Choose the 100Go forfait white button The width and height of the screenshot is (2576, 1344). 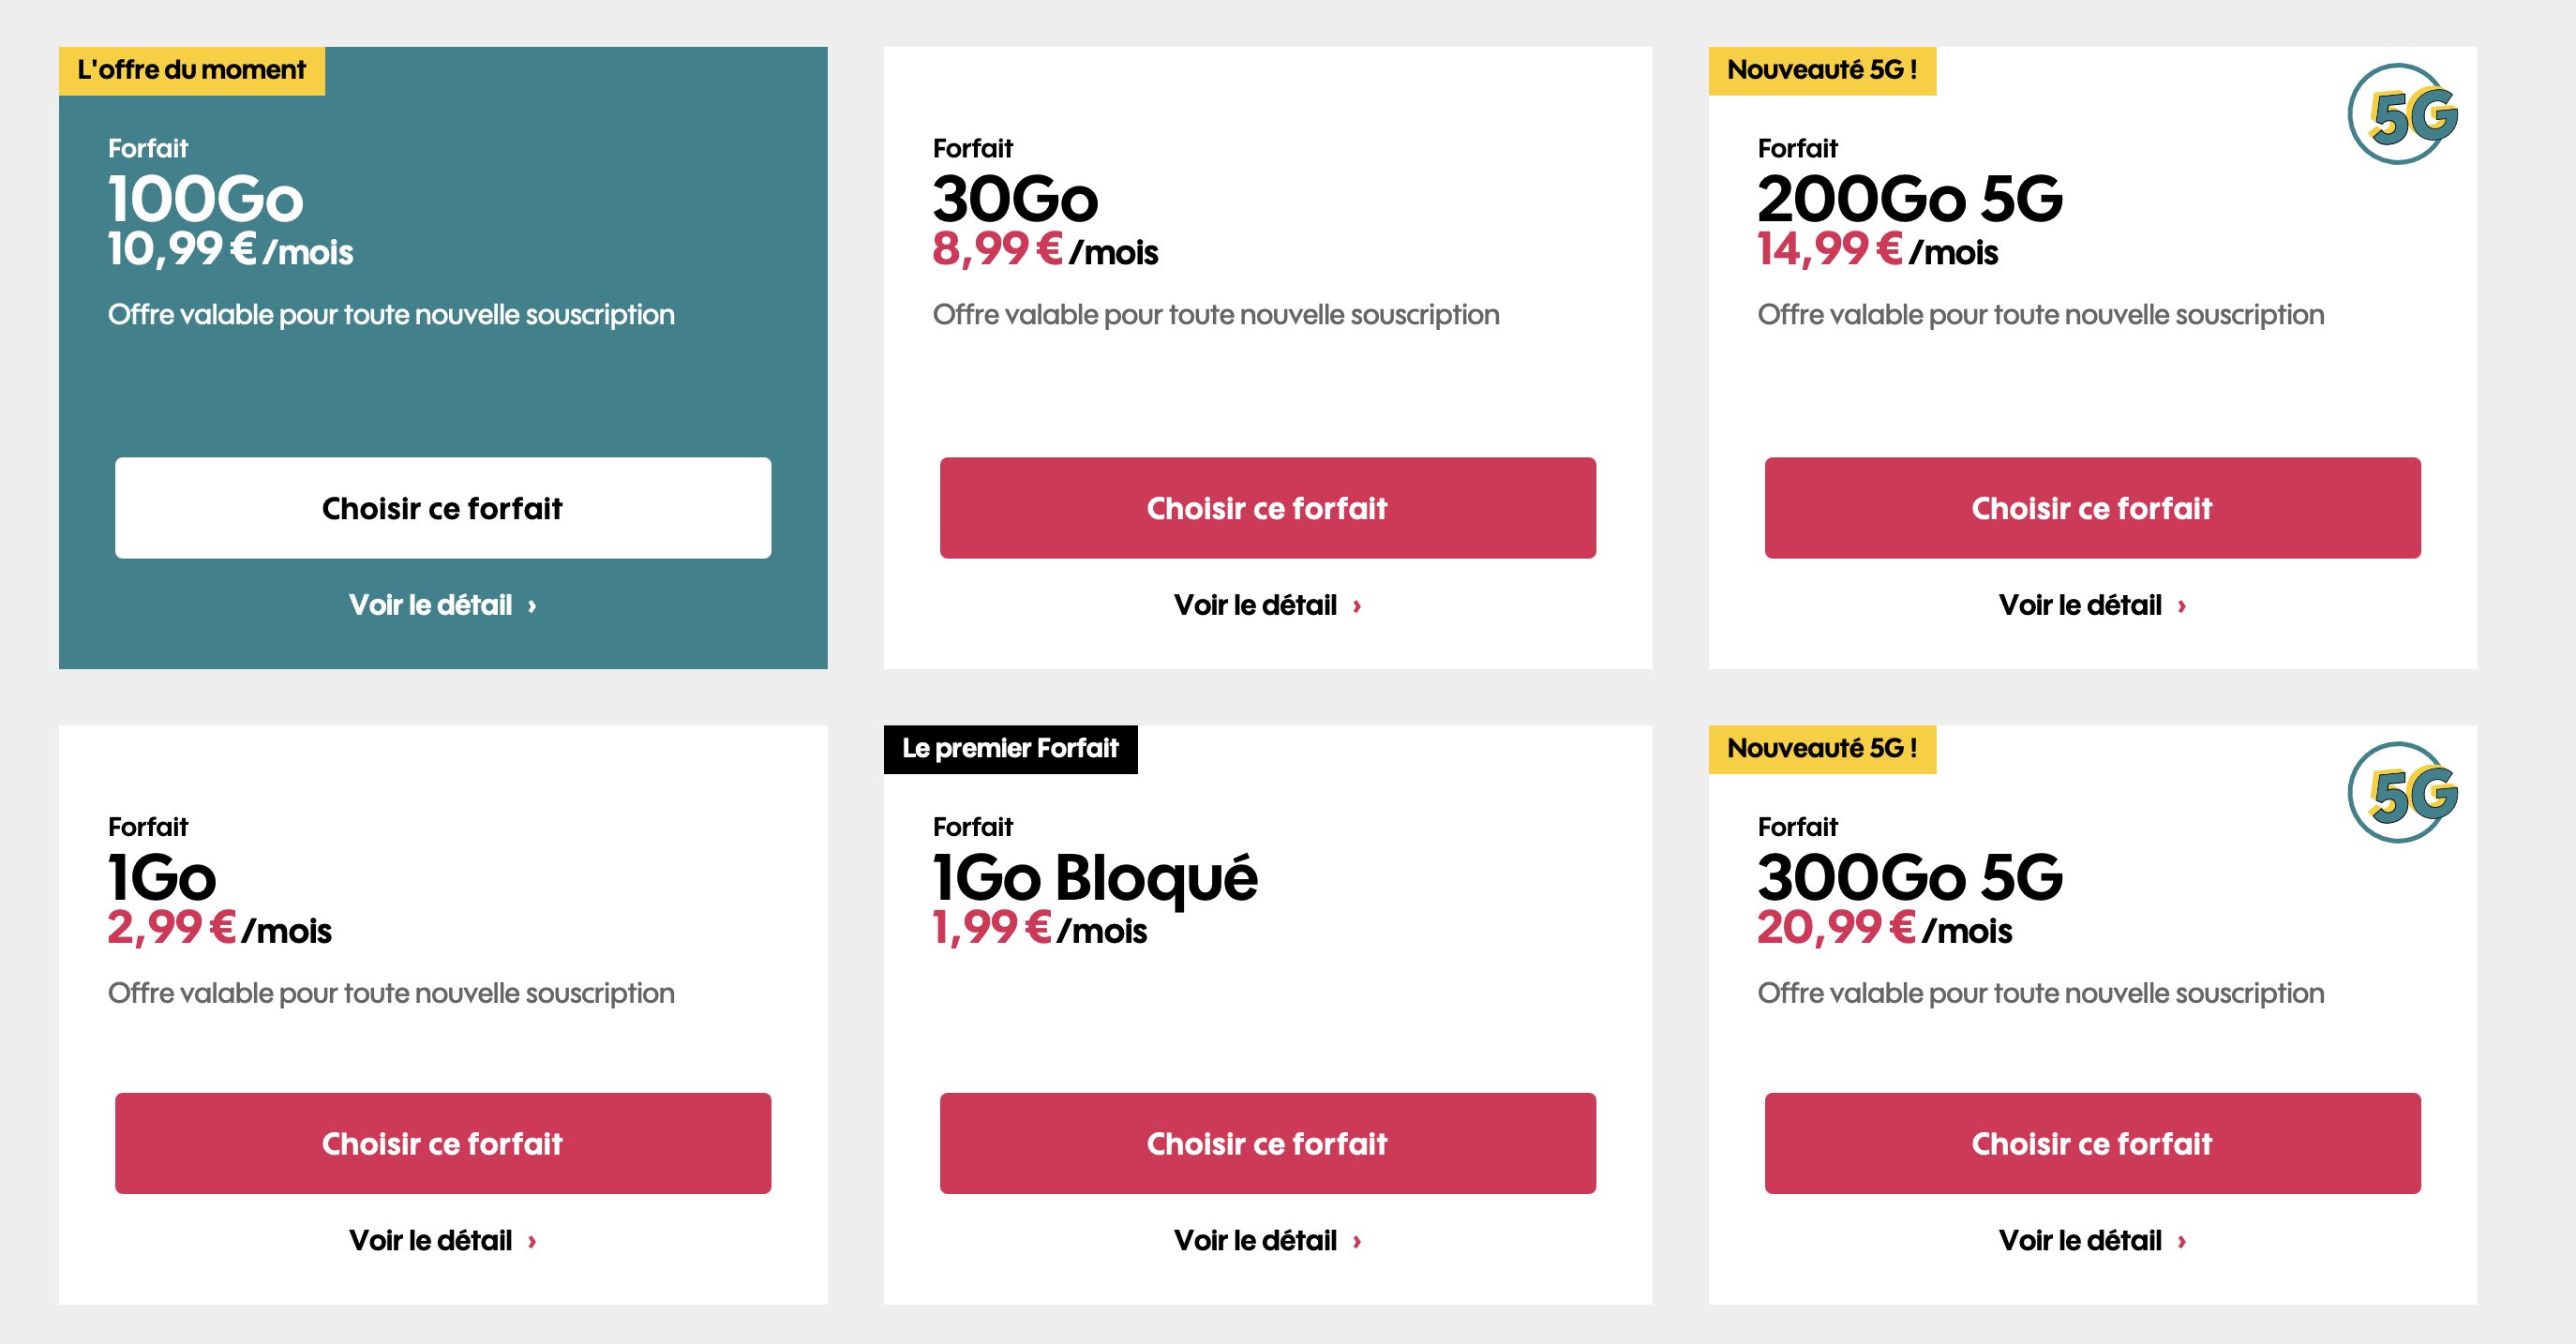click(x=443, y=508)
